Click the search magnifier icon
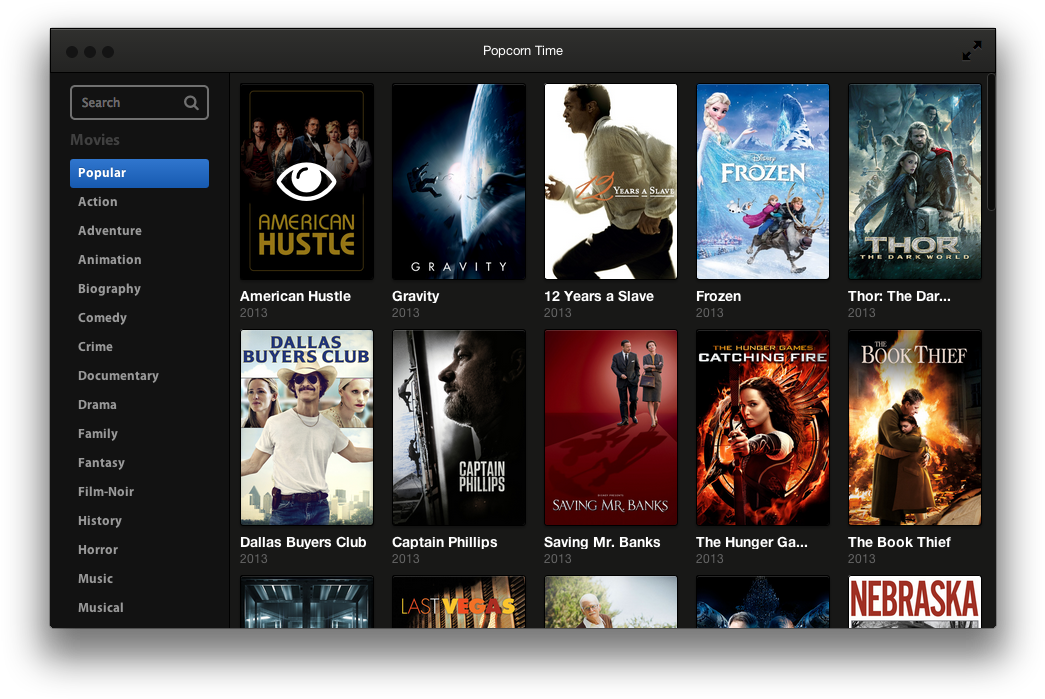The width and height of the screenshot is (1045, 699). point(191,103)
